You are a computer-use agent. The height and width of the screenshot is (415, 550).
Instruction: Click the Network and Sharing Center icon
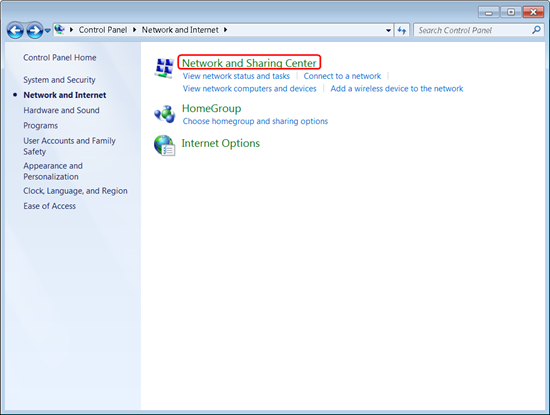click(x=164, y=68)
